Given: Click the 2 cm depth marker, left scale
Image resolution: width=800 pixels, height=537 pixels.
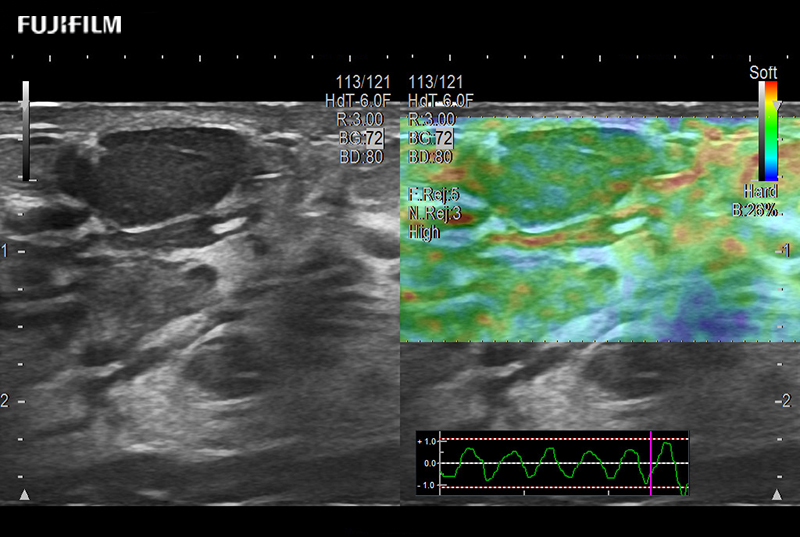Looking at the screenshot, I should click(x=5, y=401).
